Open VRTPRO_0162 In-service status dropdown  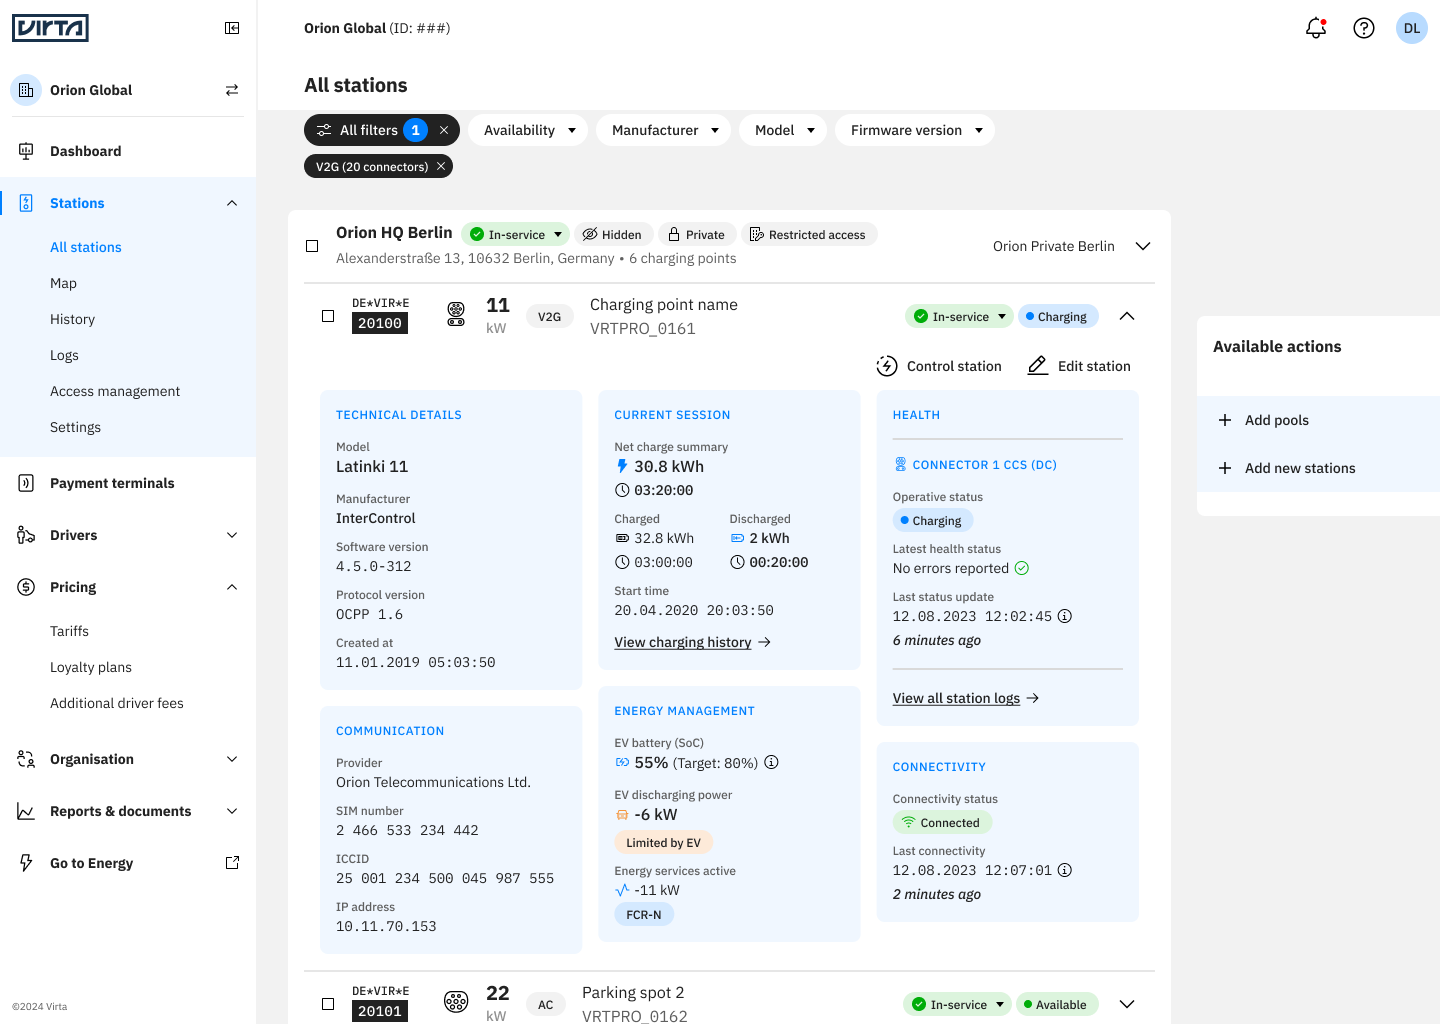[957, 1004]
